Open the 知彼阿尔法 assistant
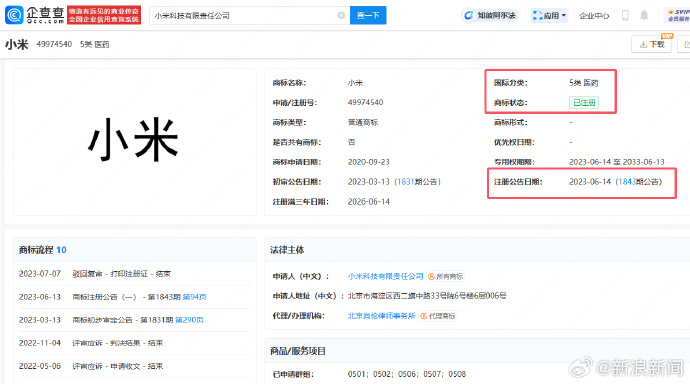Screen dimensions: 690x384 coord(490,15)
